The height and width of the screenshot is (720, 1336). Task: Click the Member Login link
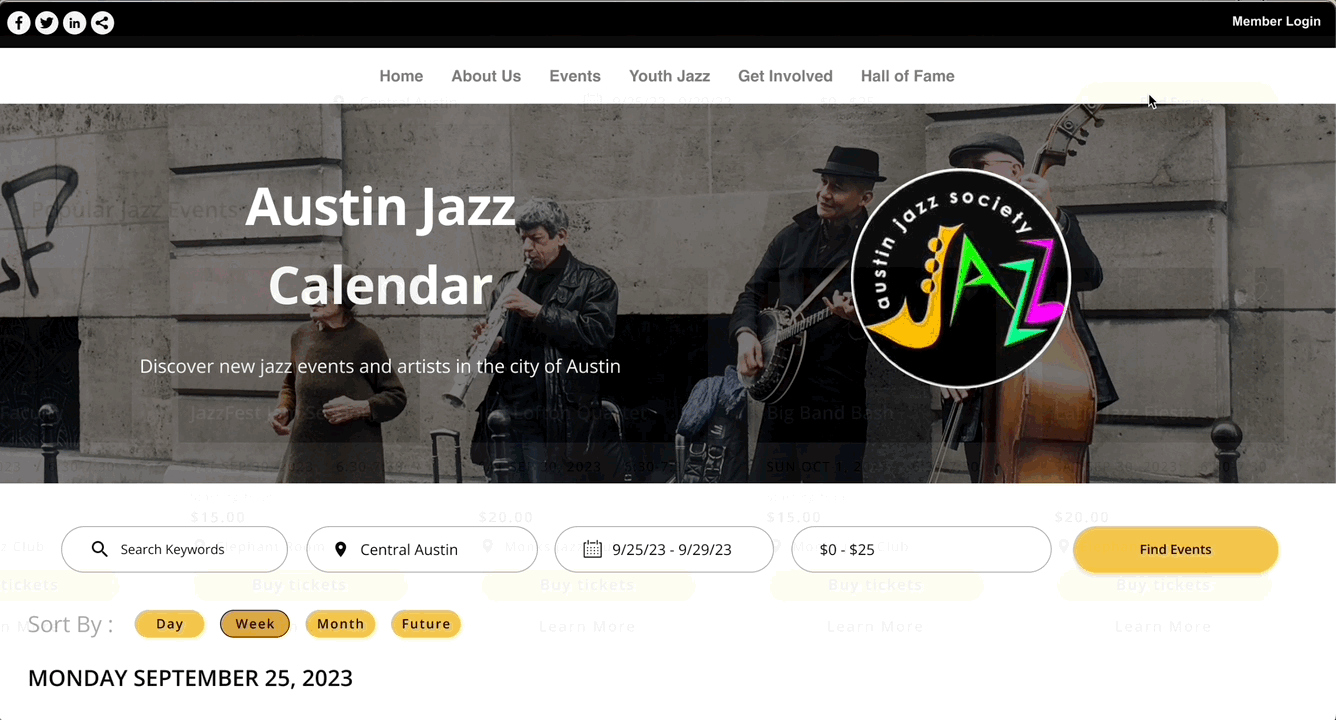pyautogui.click(x=1276, y=21)
